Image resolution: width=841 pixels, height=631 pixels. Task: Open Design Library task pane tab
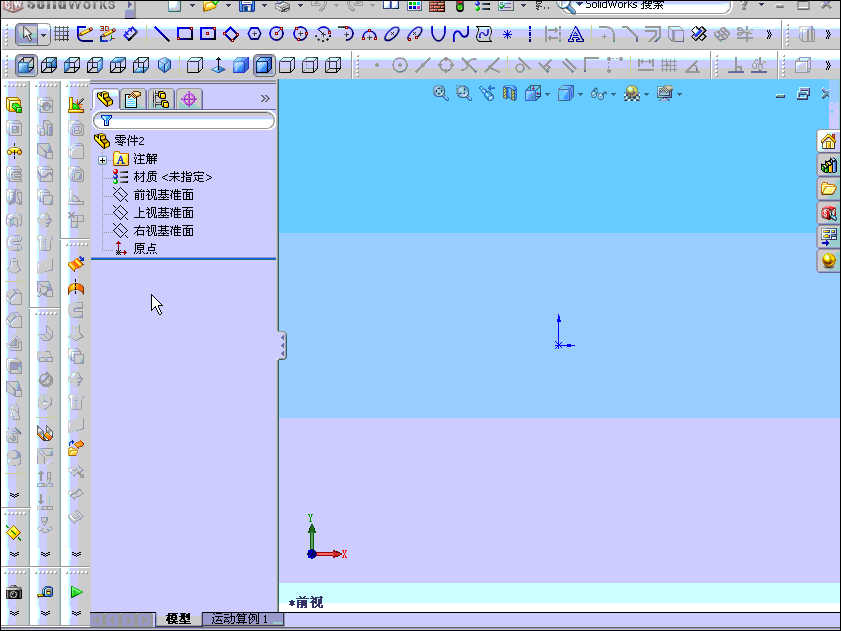pyautogui.click(x=828, y=165)
